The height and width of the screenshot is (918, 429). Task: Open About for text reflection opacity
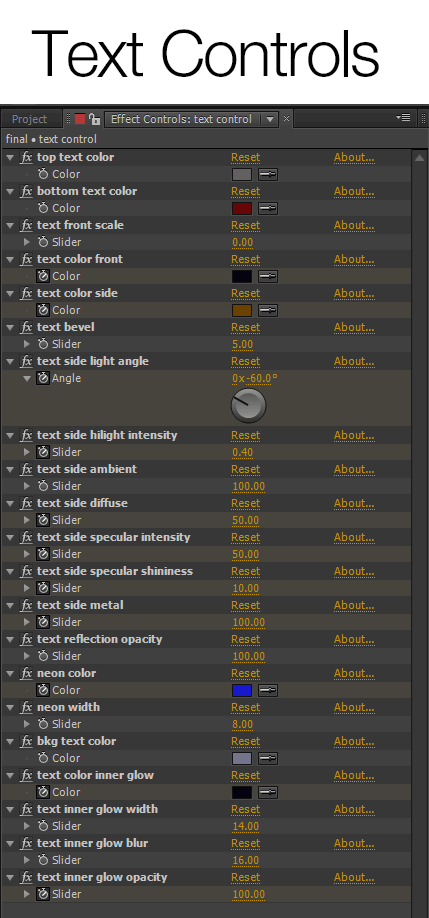click(354, 639)
